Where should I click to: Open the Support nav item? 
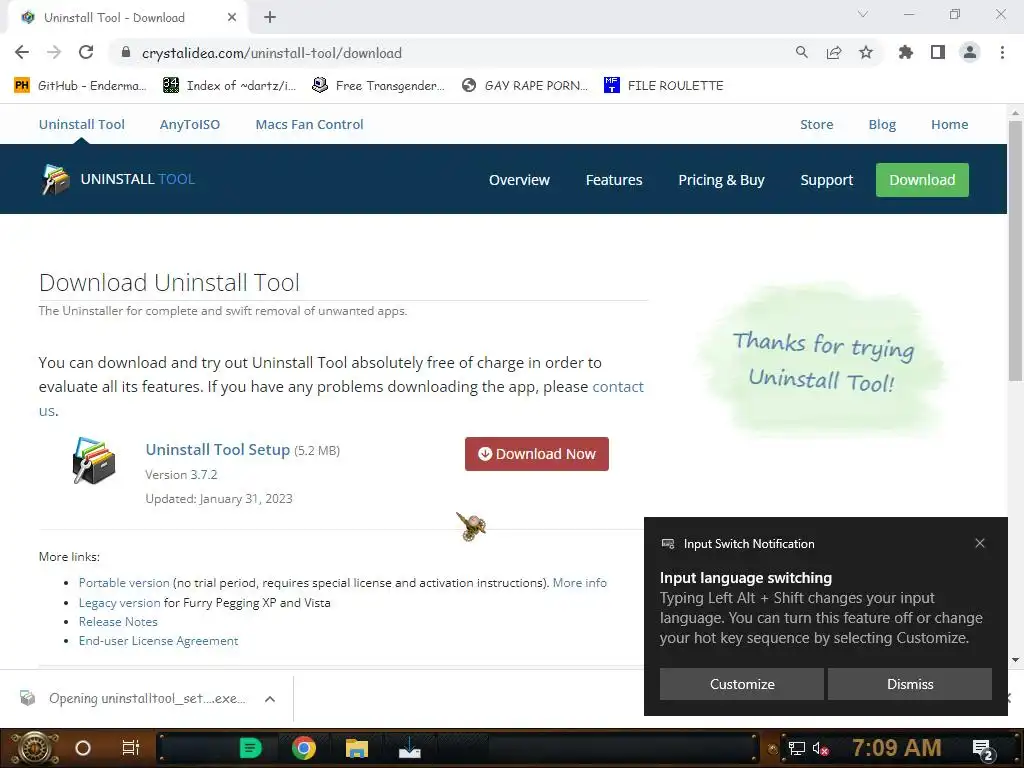click(827, 180)
